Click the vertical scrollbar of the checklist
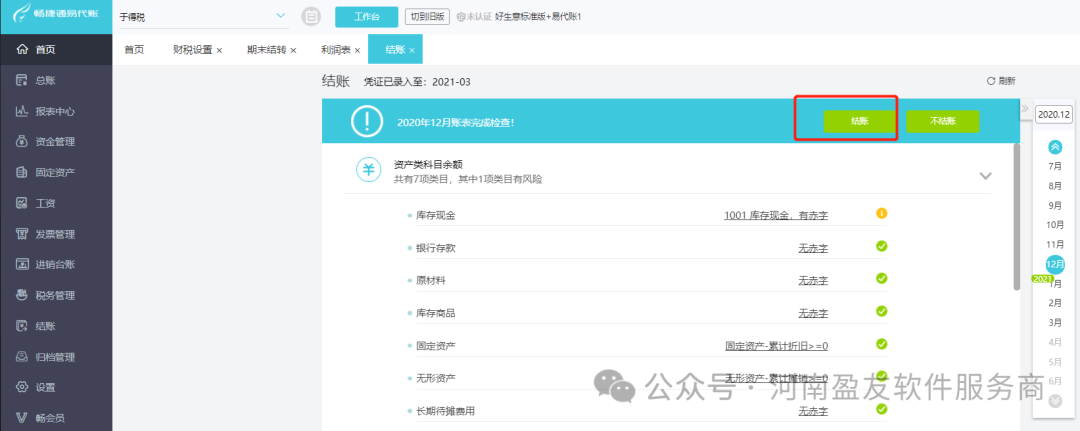The width and height of the screenshot is (1080, 431). click(x=1017, y=217)
